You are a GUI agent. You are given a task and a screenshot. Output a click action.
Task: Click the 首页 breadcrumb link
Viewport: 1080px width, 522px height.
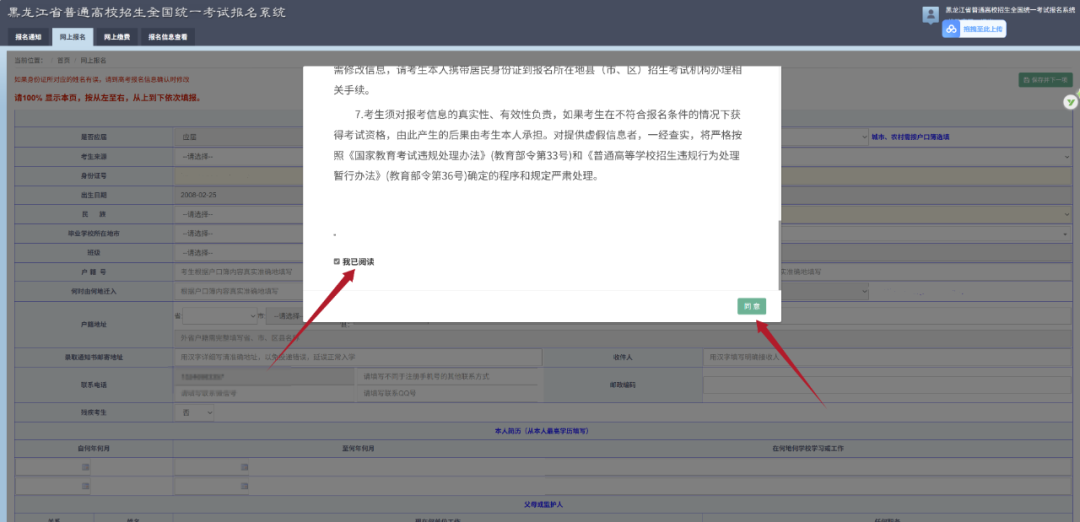pyautogui.click(x=64, y=61)
